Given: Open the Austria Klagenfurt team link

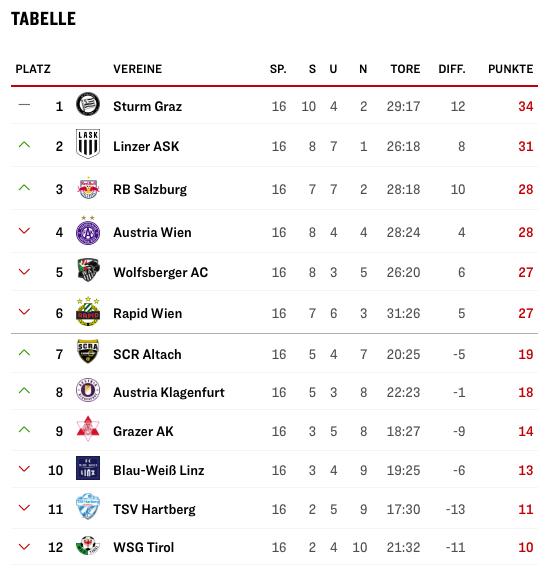Looking at the screenshot, I should tap(169, 392).
